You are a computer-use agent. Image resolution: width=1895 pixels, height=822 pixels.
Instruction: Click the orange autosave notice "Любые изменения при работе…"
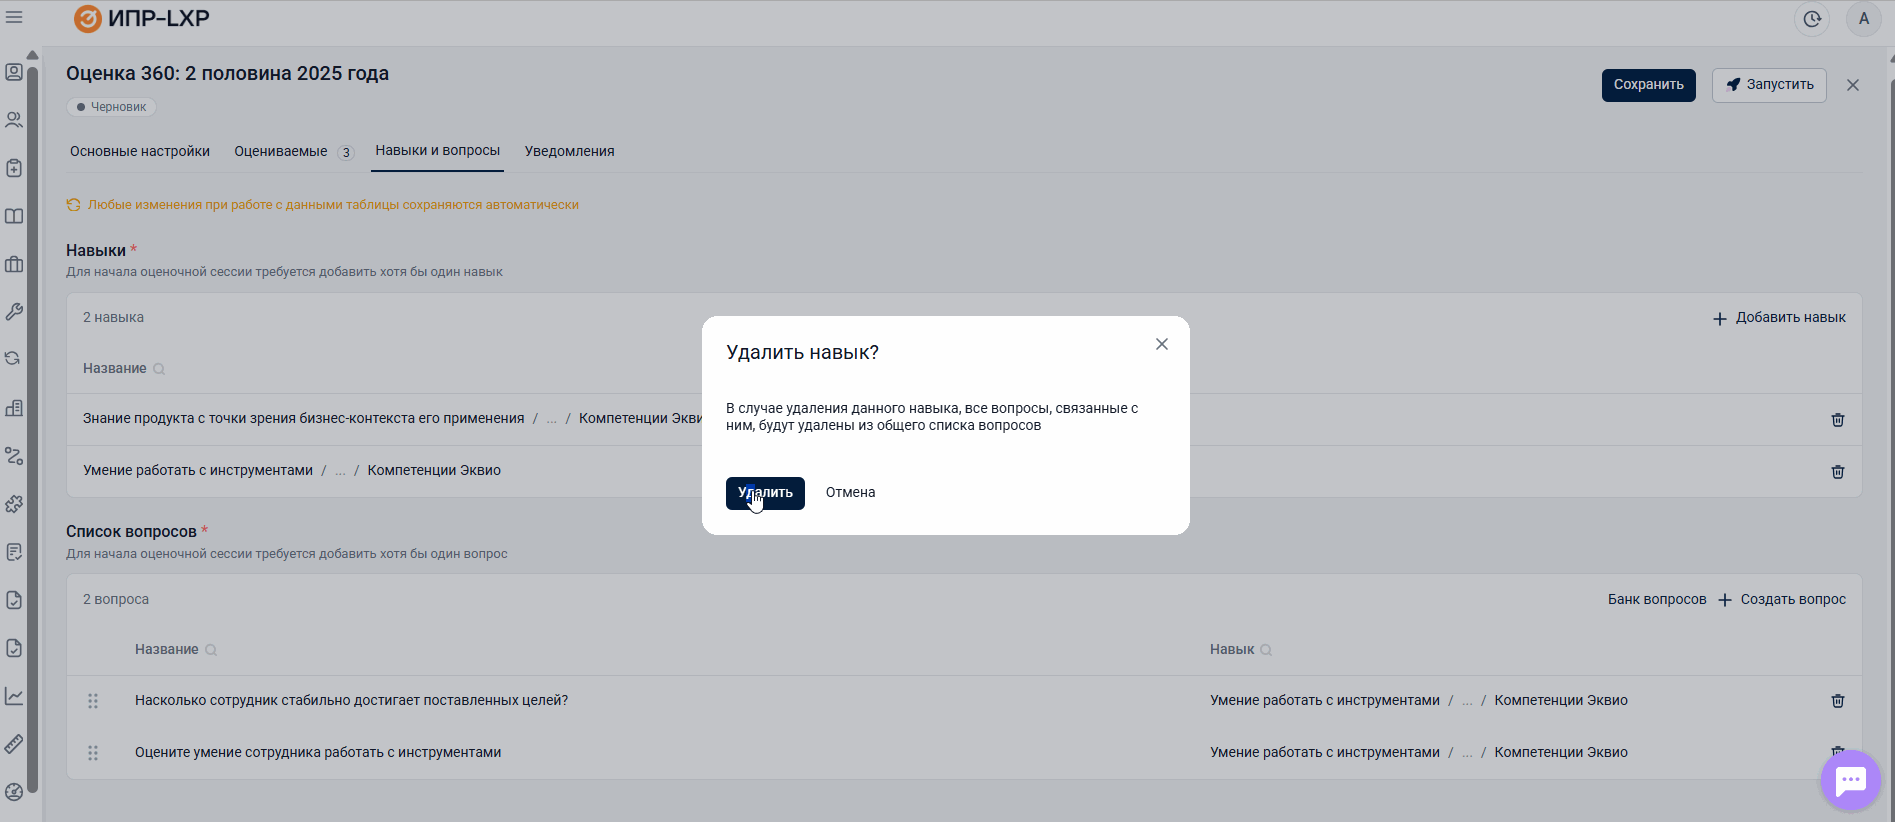(x=333, y=205)
